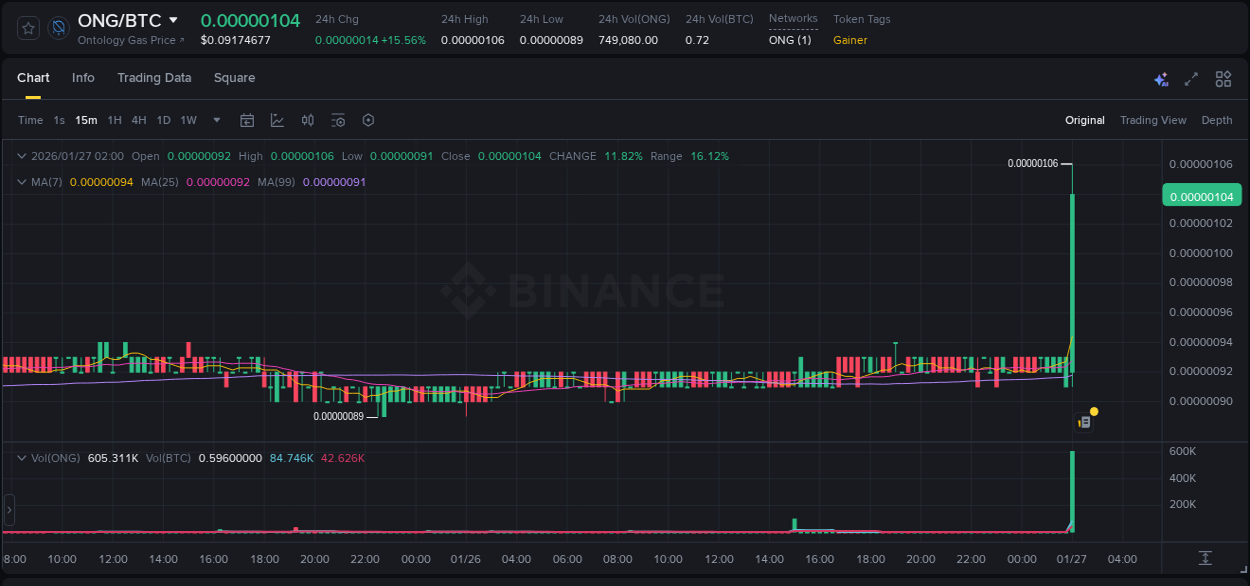
Task: Click the ONG token logo icon
Action: 58,28
